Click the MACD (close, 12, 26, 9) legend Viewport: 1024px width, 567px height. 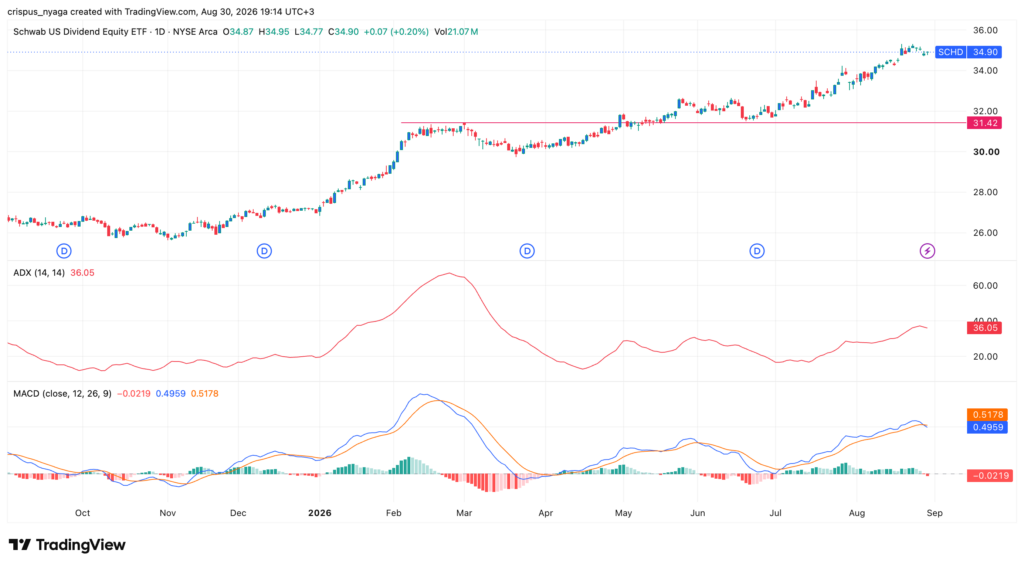click(x=62, y=394)
